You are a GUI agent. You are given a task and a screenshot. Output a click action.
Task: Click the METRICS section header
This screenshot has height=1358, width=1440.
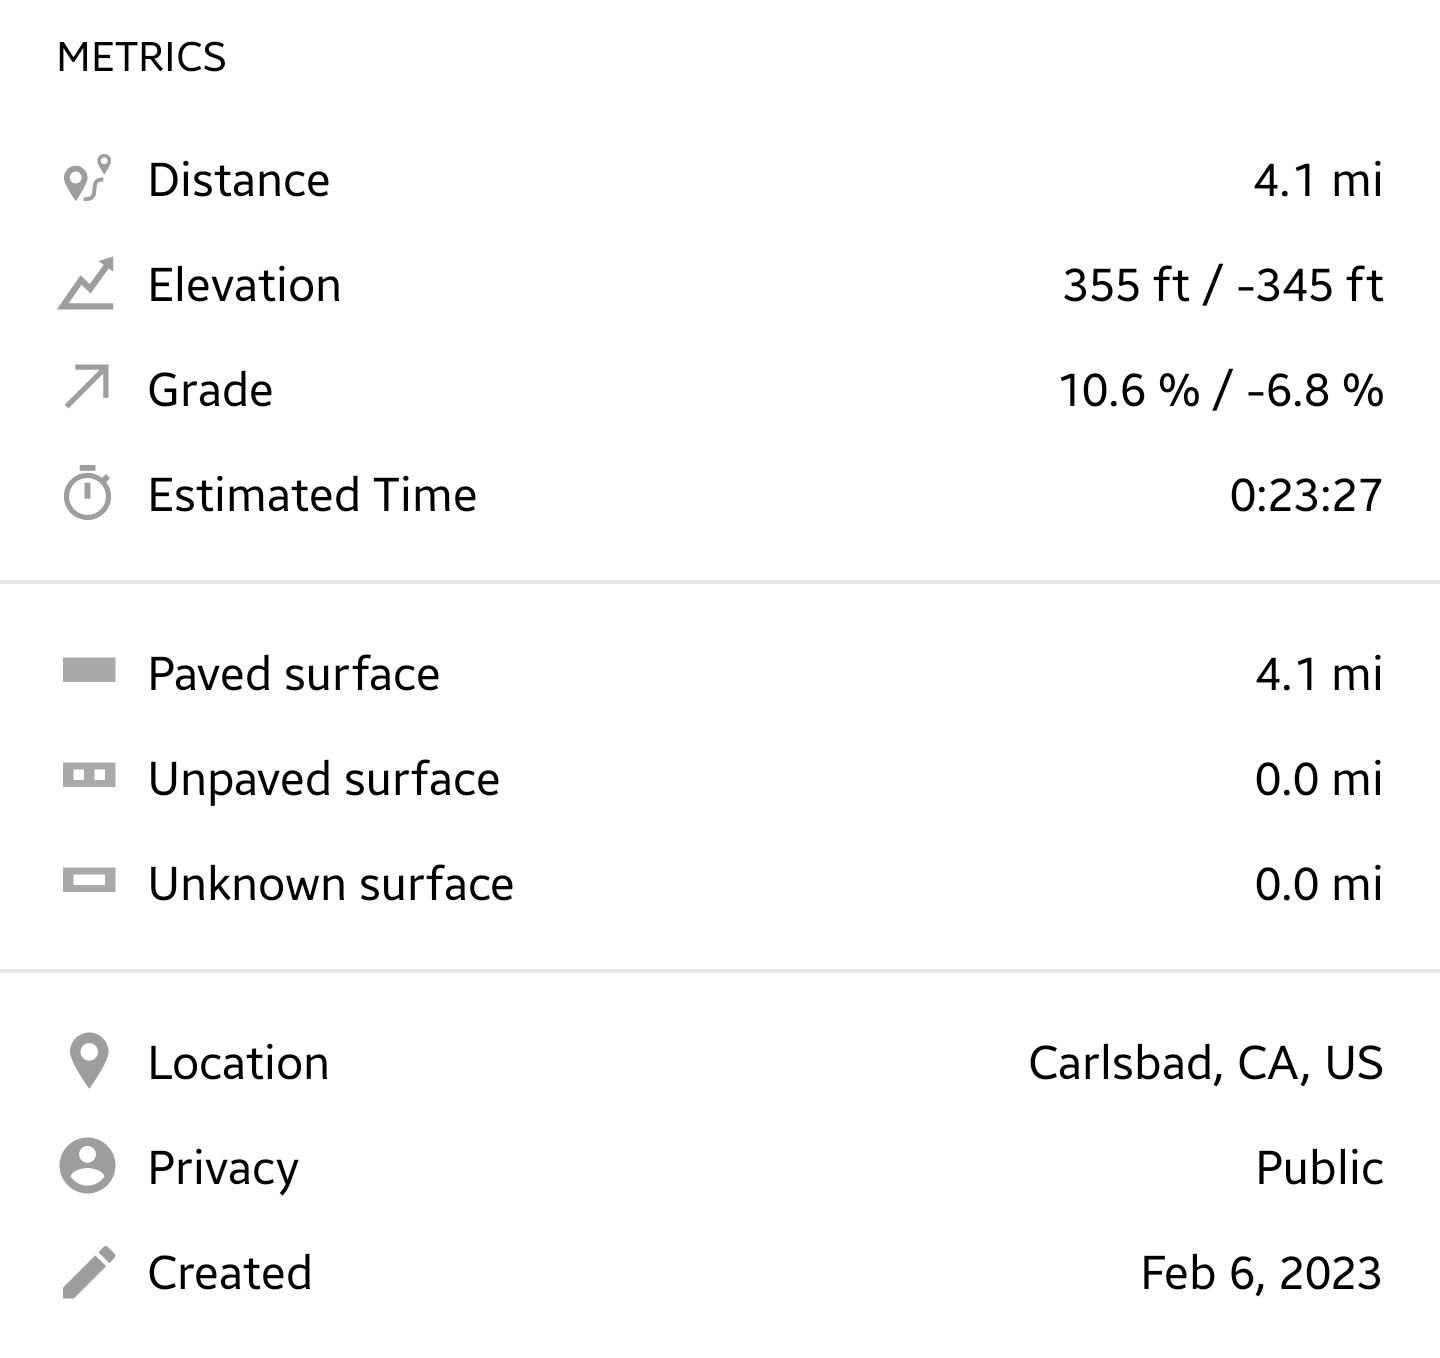coord(142,58)
